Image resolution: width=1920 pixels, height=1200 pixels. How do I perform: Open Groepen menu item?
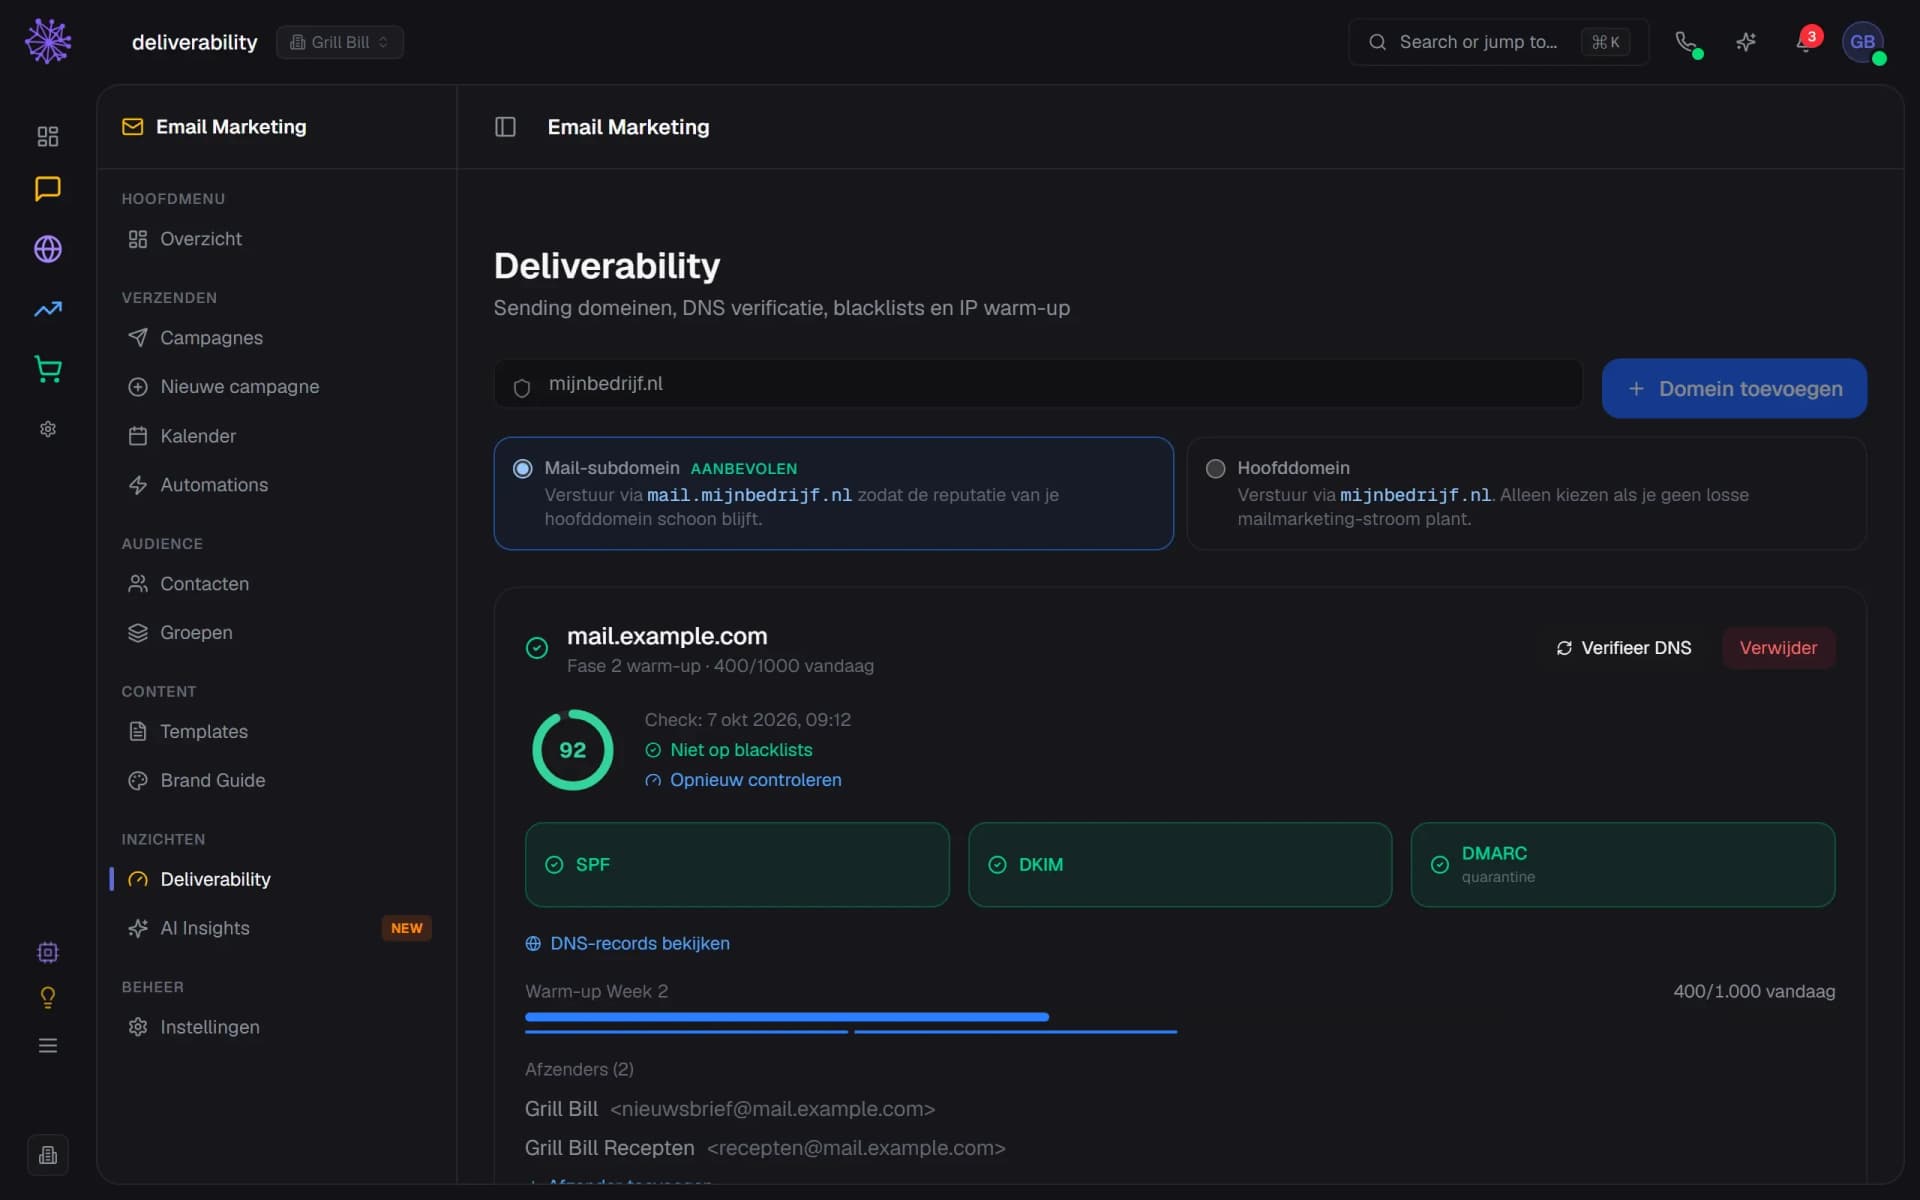[277, 633]
